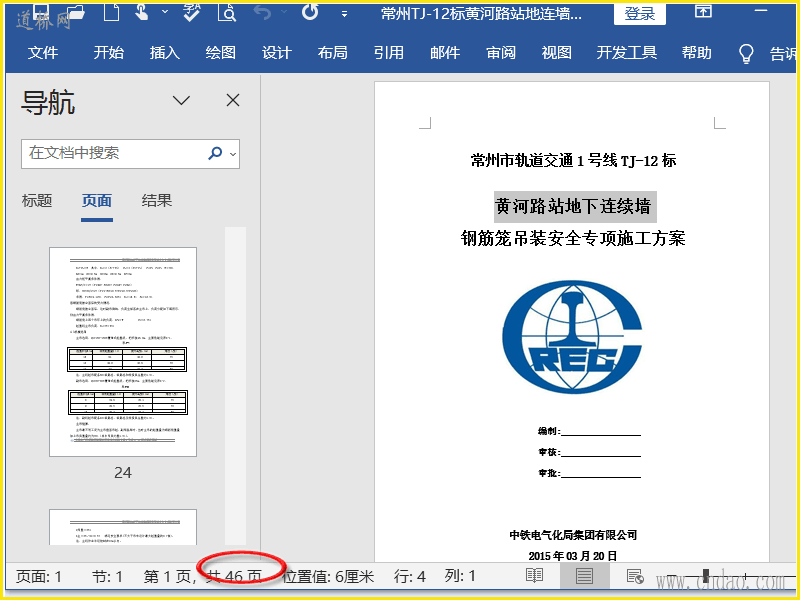Click 节: 1 in status bar
This screenshot has height=600, width=800.
(x=107, y=577)
